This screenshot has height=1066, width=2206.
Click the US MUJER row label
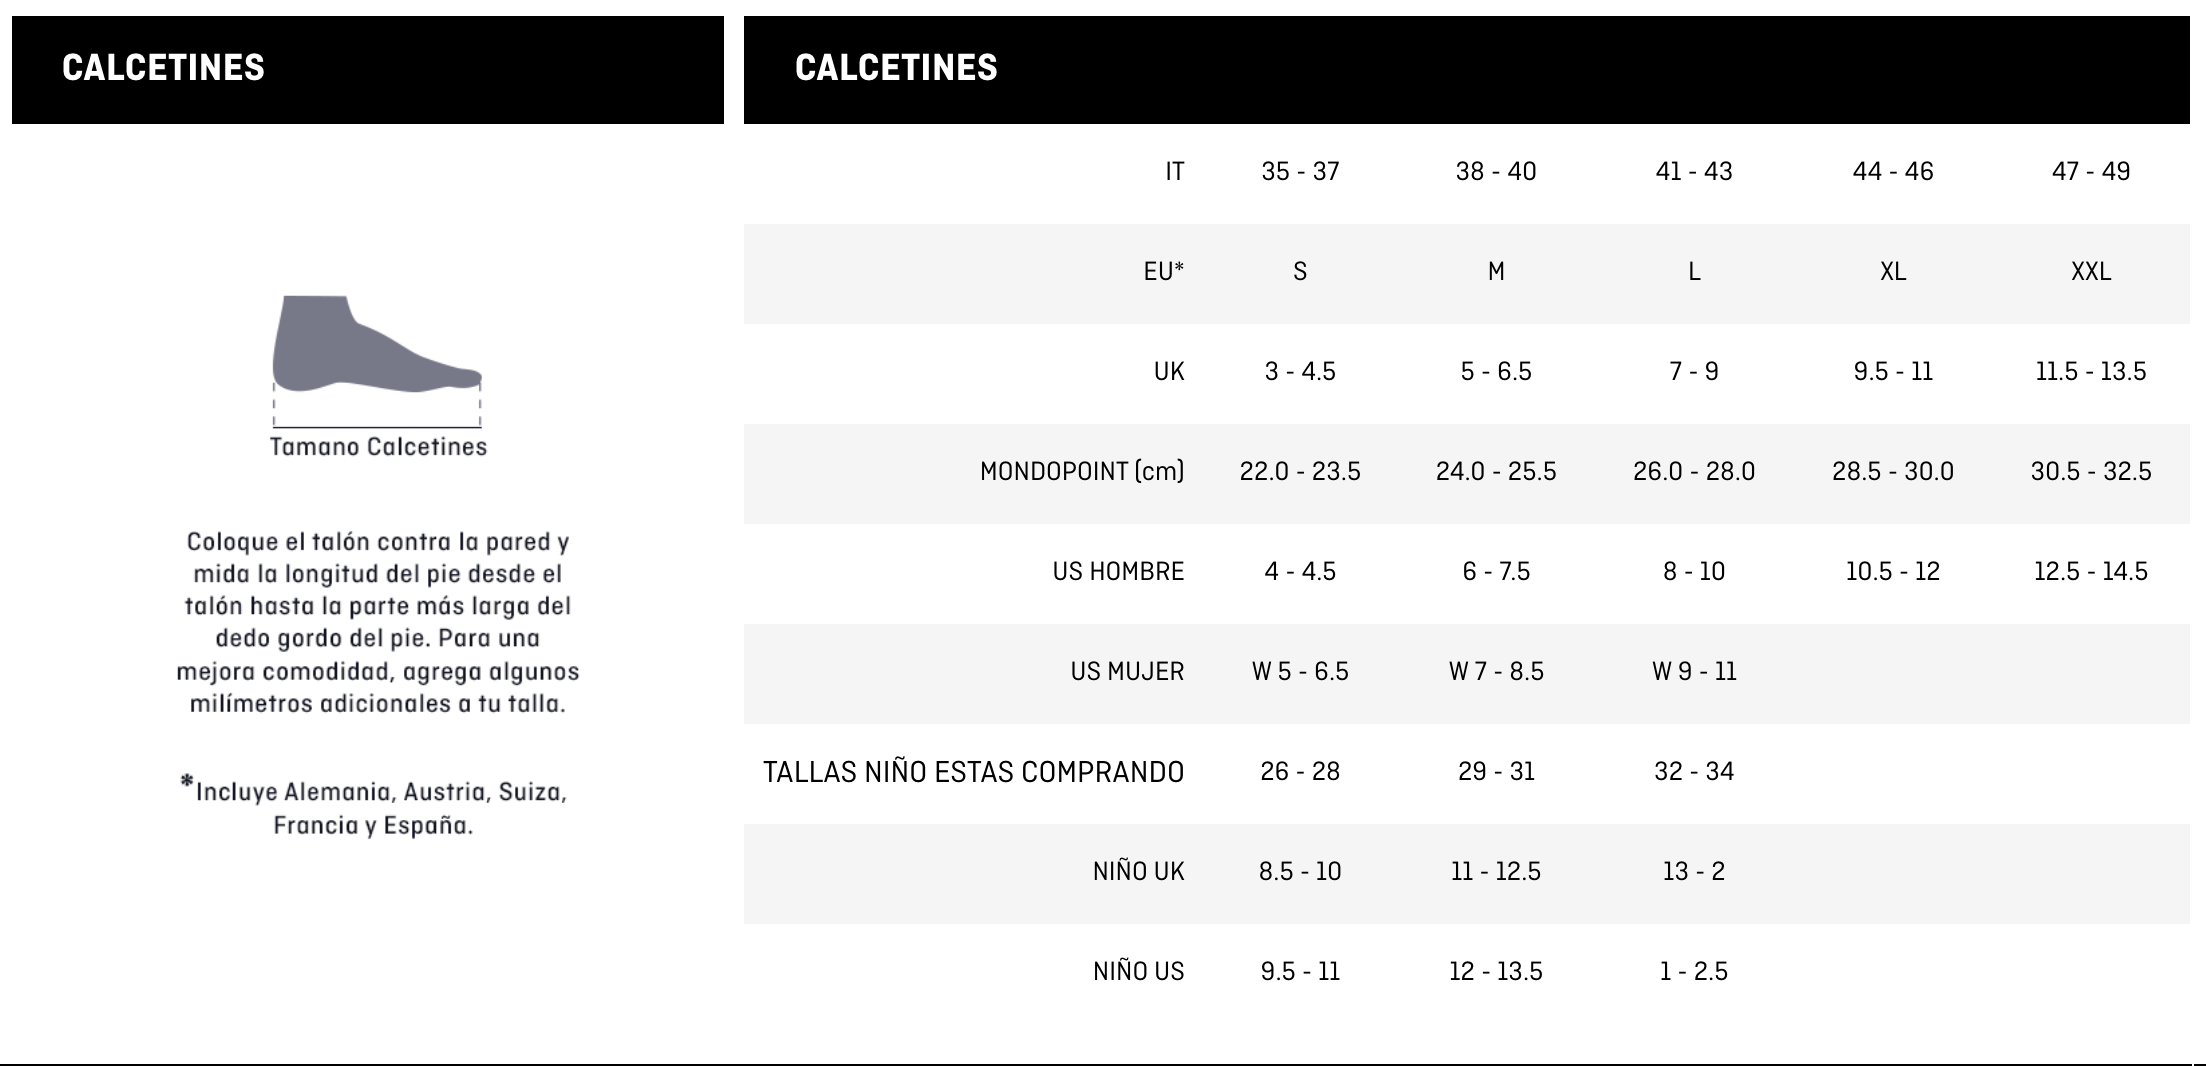1126,672
